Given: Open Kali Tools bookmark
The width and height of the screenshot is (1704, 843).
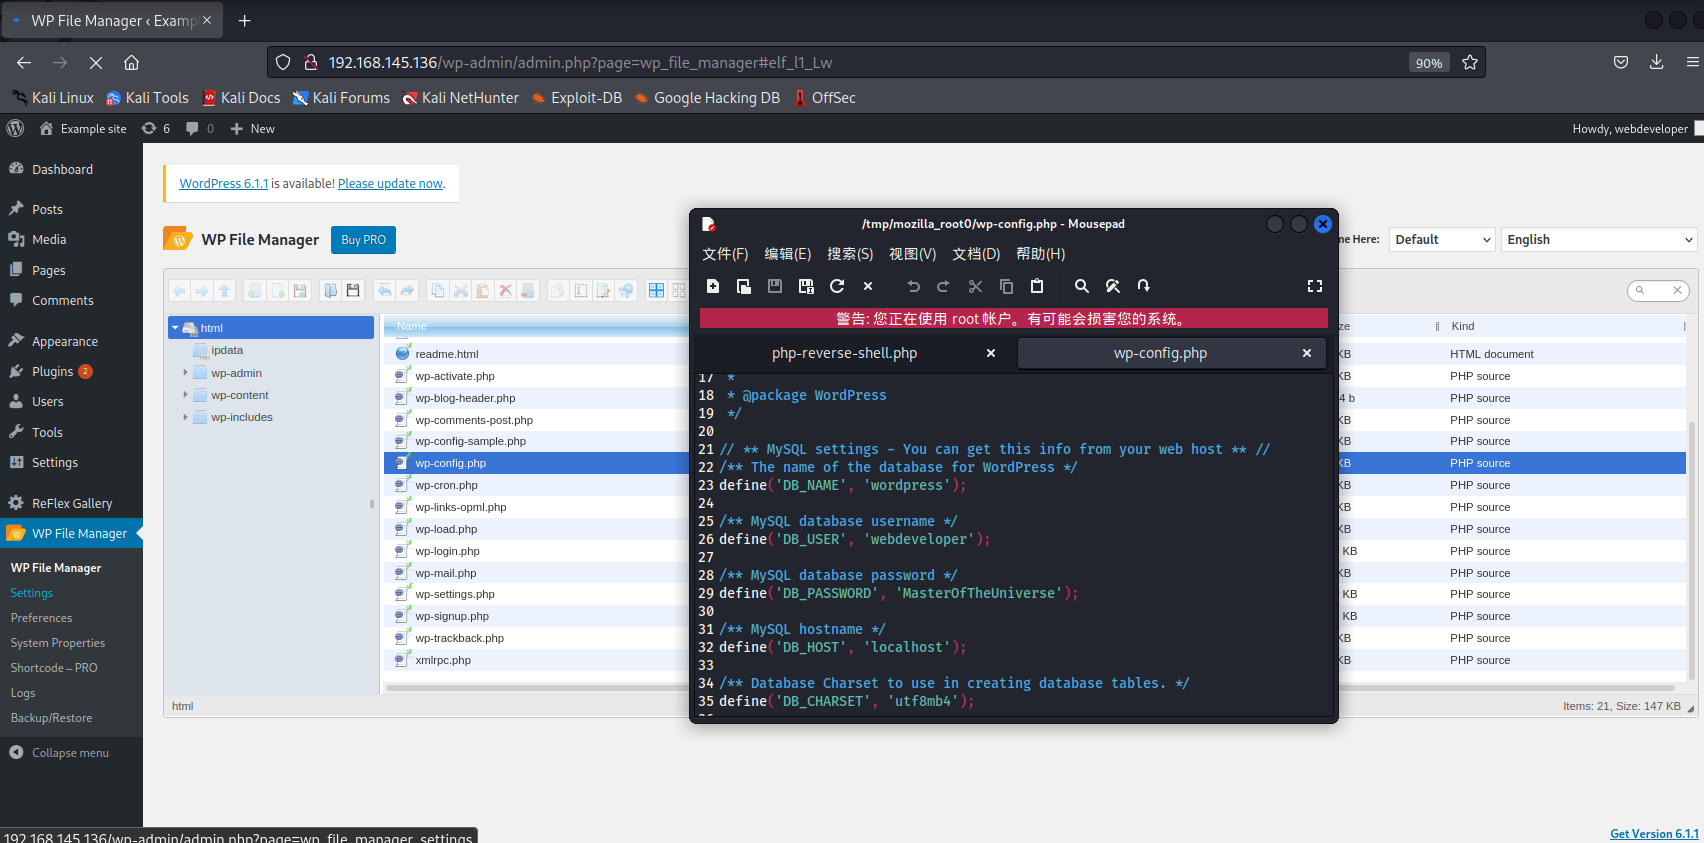Looking at the screenshot, I should pyautogui.click(x=147, y=98).
